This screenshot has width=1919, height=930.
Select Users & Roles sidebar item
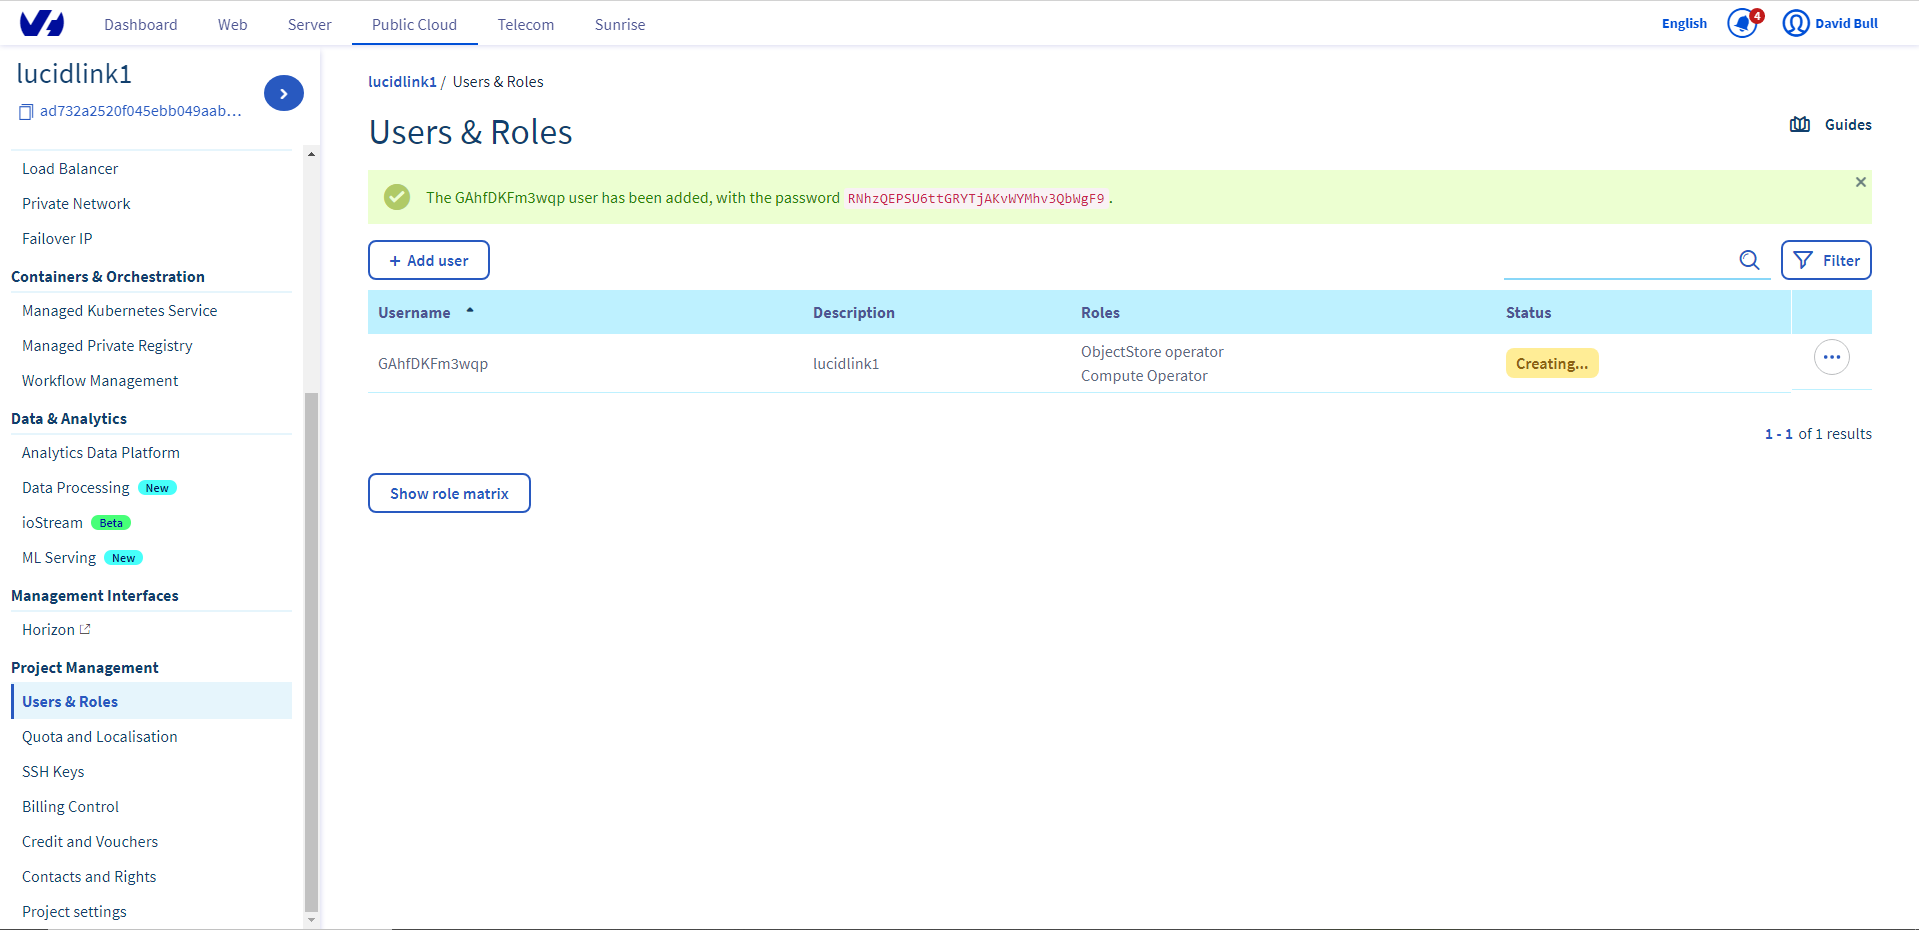point(152,701)
